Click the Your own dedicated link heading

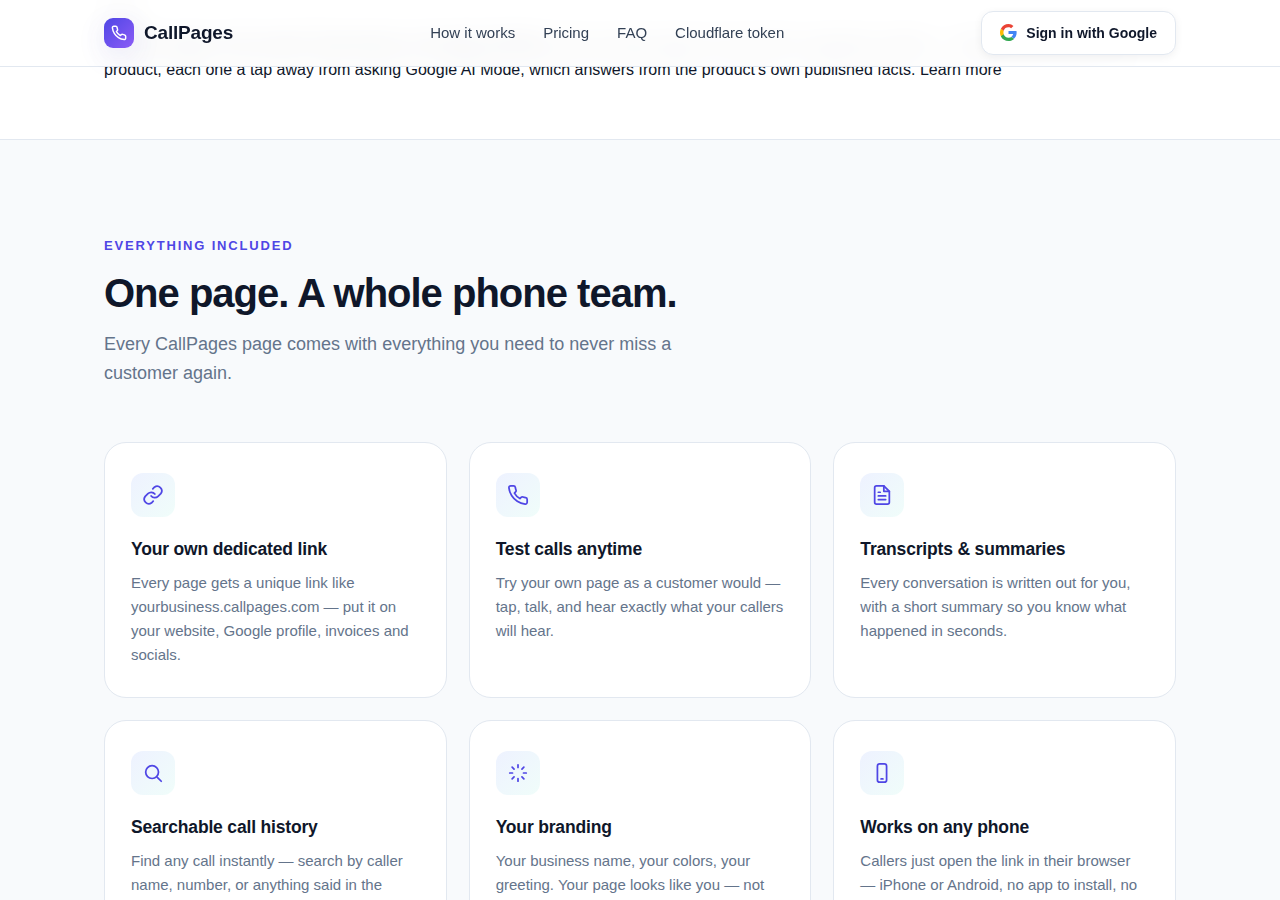229,549
